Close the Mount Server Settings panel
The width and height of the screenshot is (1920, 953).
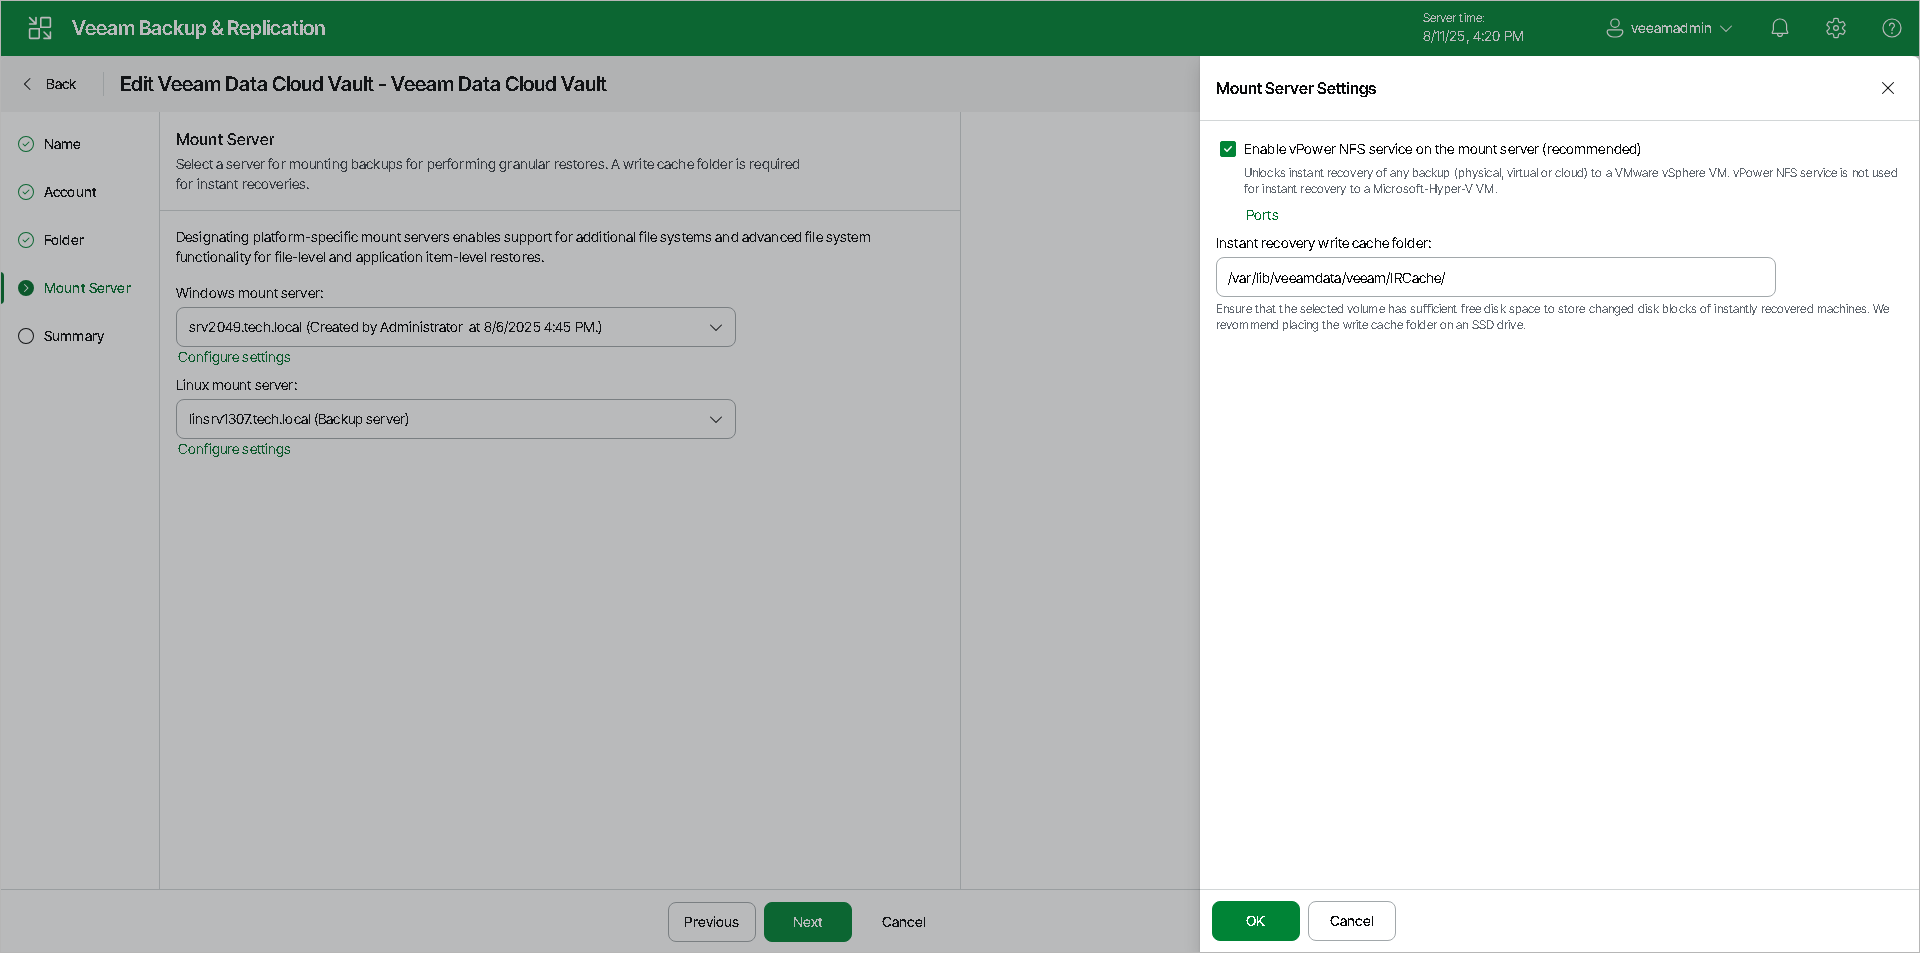[x=1888, y=88]
